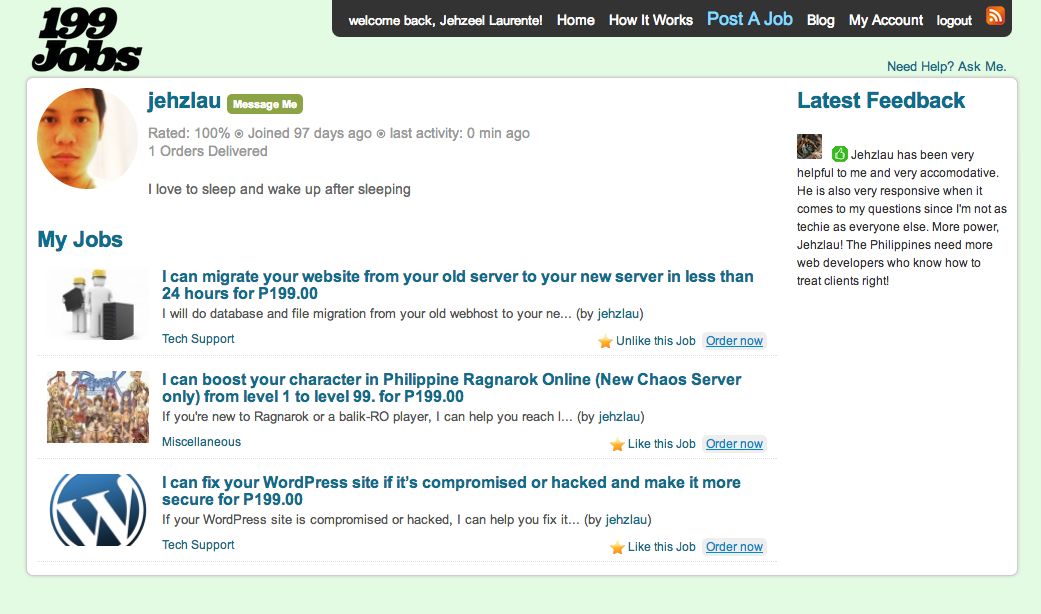Select the Miscellaneous category link

[201, 442]
